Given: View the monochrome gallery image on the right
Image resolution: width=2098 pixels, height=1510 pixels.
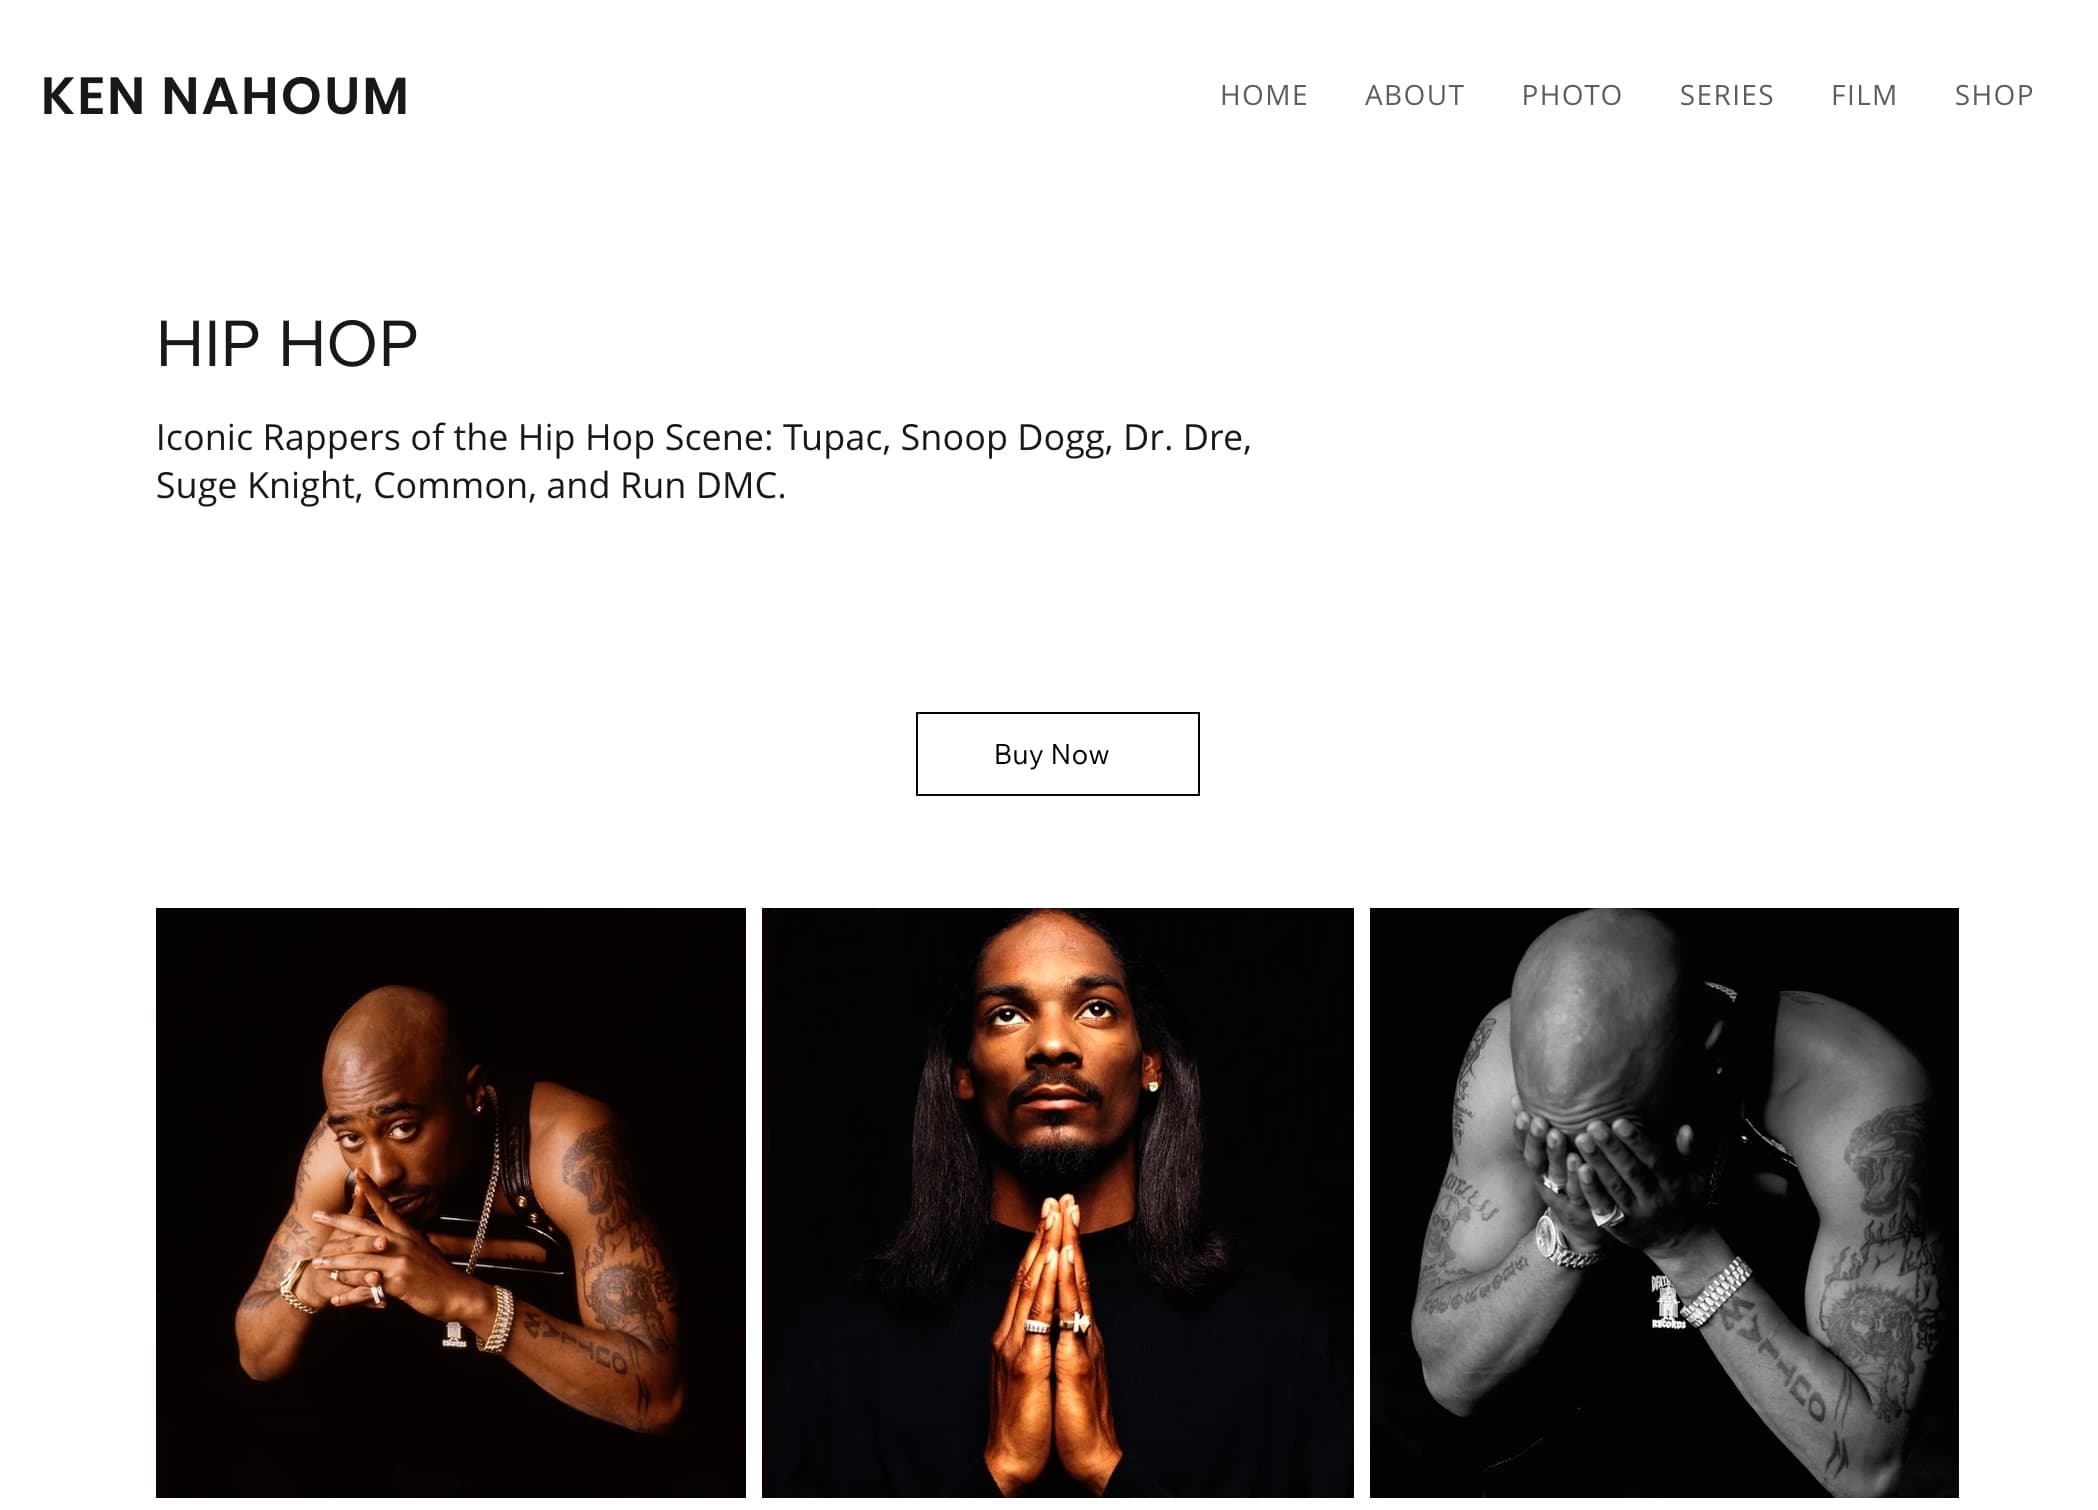Looking at the screenshot, I should click(x=1664, y=1203).
